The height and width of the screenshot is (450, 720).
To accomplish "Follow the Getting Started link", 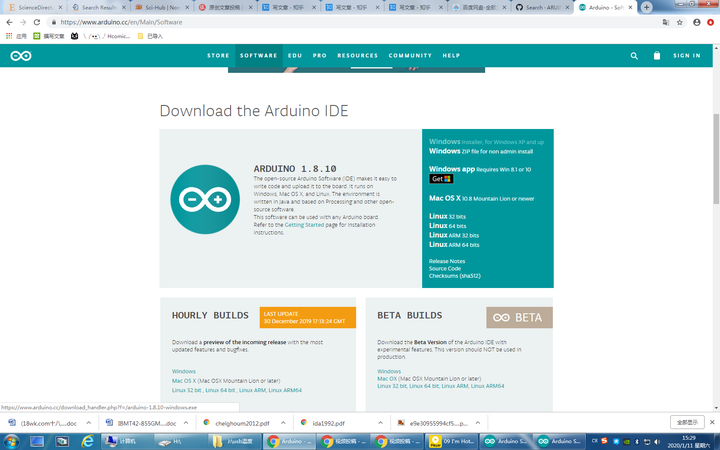I will click(304, 225).
